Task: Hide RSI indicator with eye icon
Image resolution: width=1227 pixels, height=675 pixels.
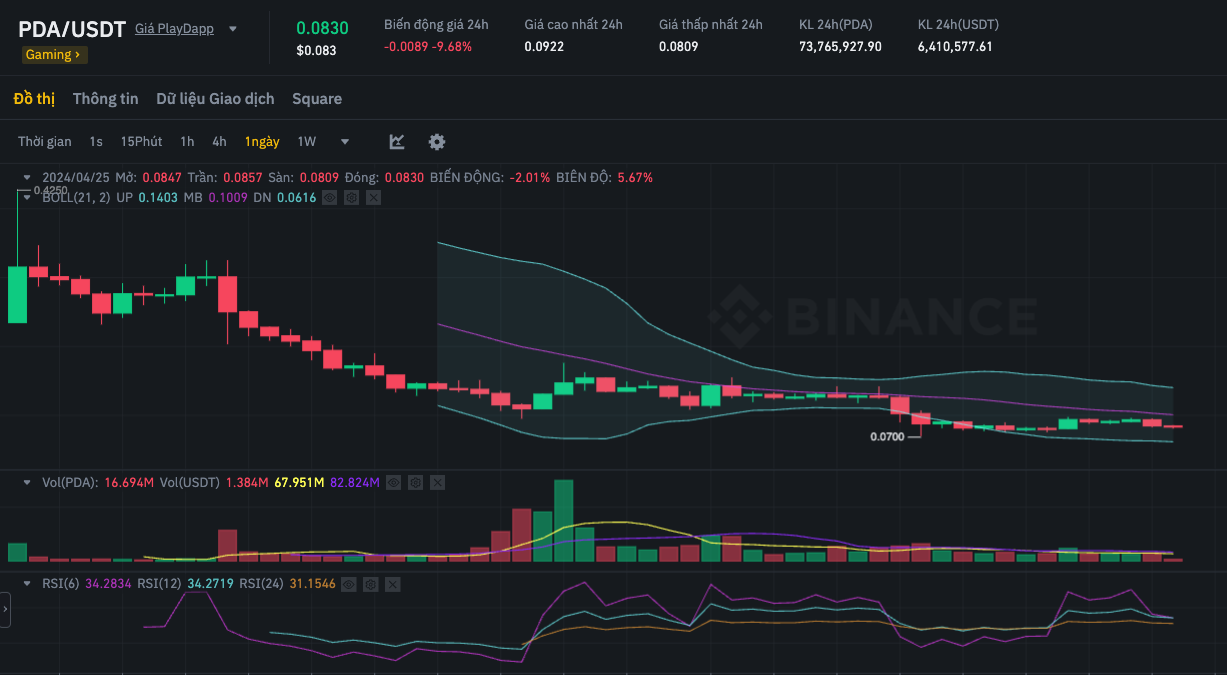Action: point(349,584)
